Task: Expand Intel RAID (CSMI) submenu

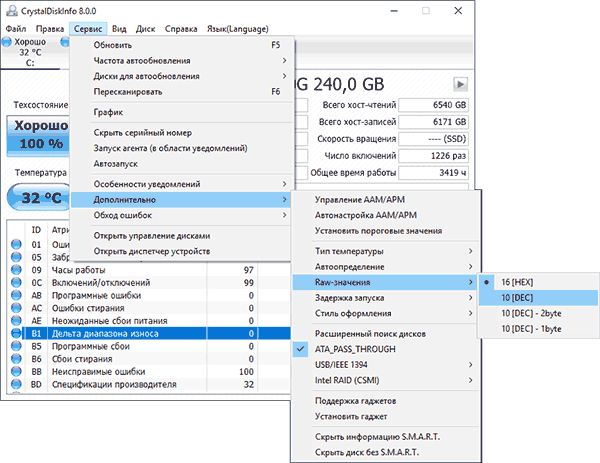Action: coord(385,380)
